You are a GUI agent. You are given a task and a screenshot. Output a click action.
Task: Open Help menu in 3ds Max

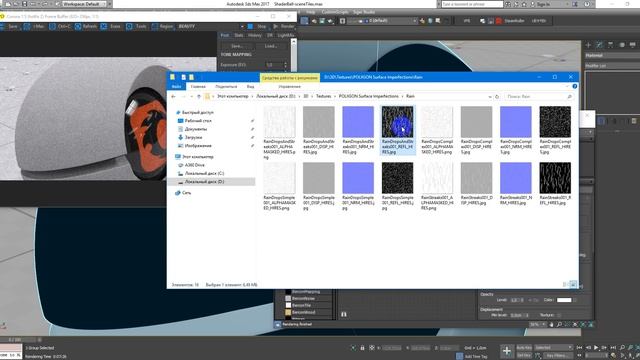[x=311, y=12]
